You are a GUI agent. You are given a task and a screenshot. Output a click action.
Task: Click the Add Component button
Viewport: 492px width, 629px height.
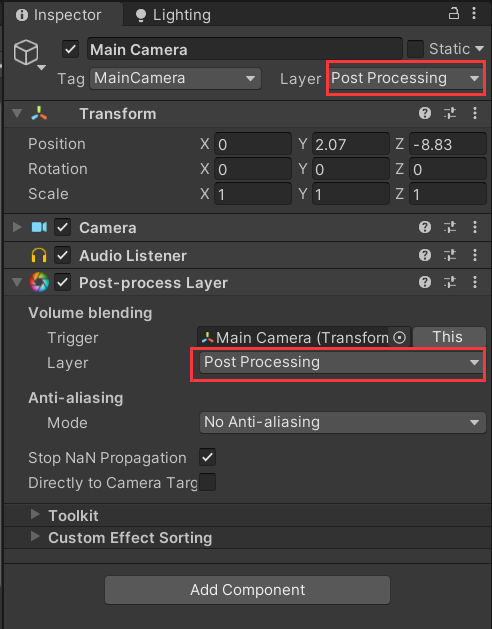click(x=247, y=590)
